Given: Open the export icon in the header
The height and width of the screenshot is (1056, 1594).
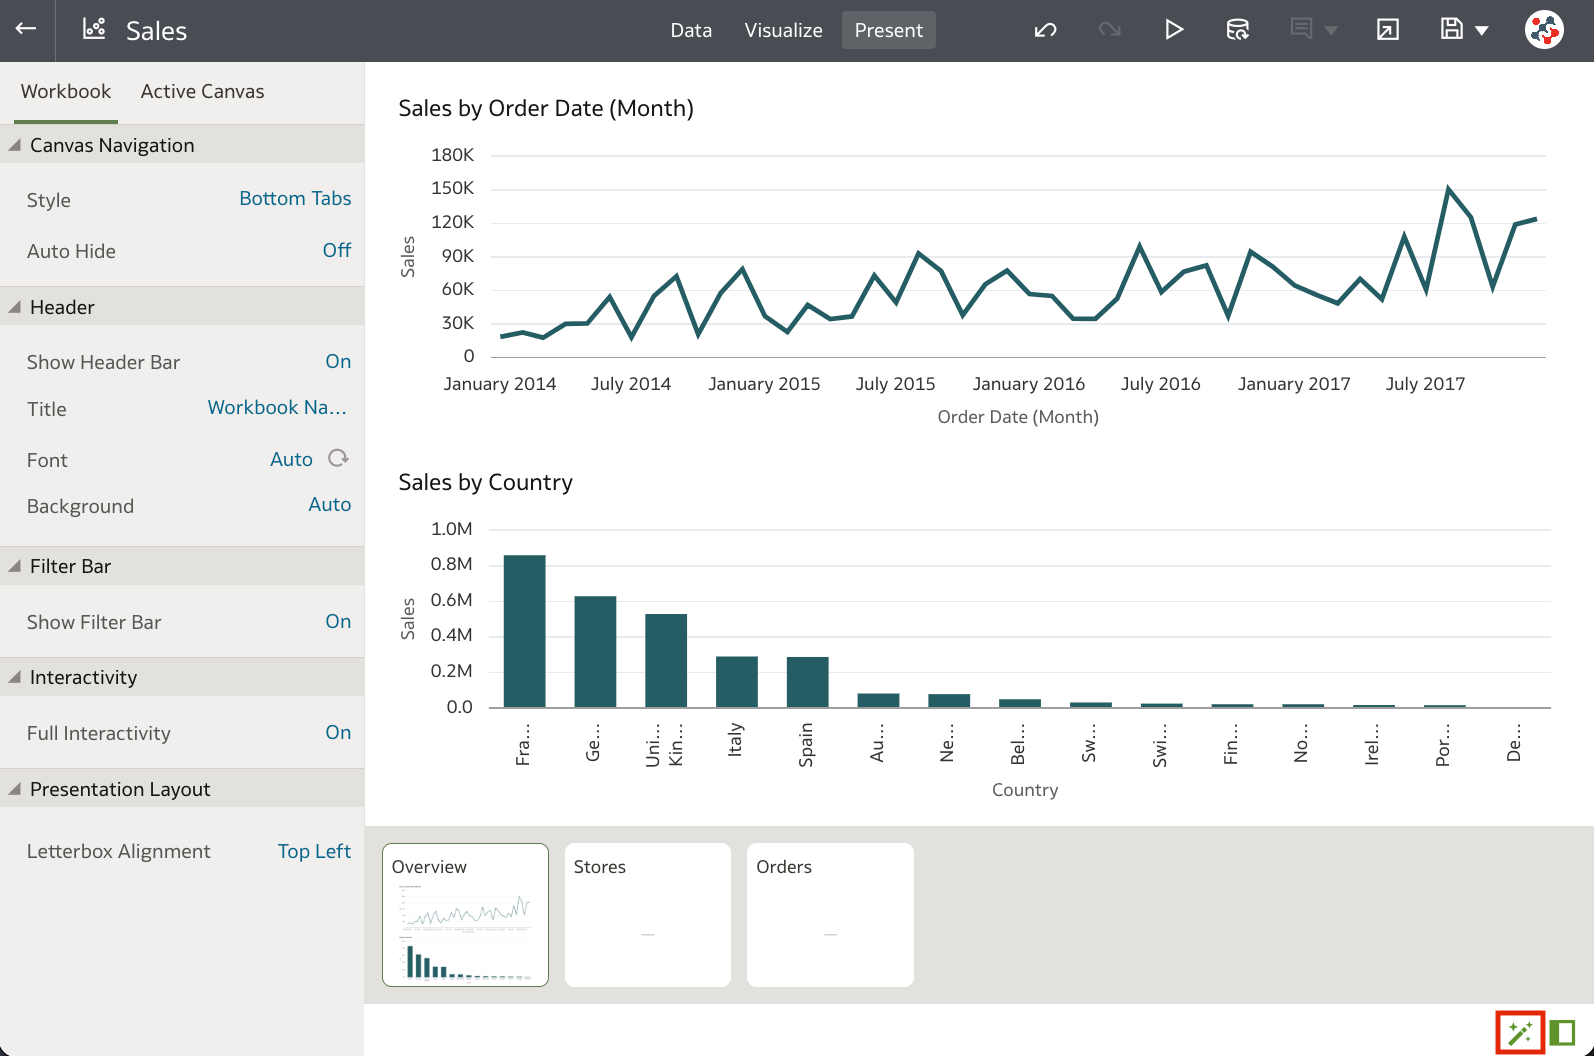Looking at the screenshot, I should click(x=1388, y=30).
